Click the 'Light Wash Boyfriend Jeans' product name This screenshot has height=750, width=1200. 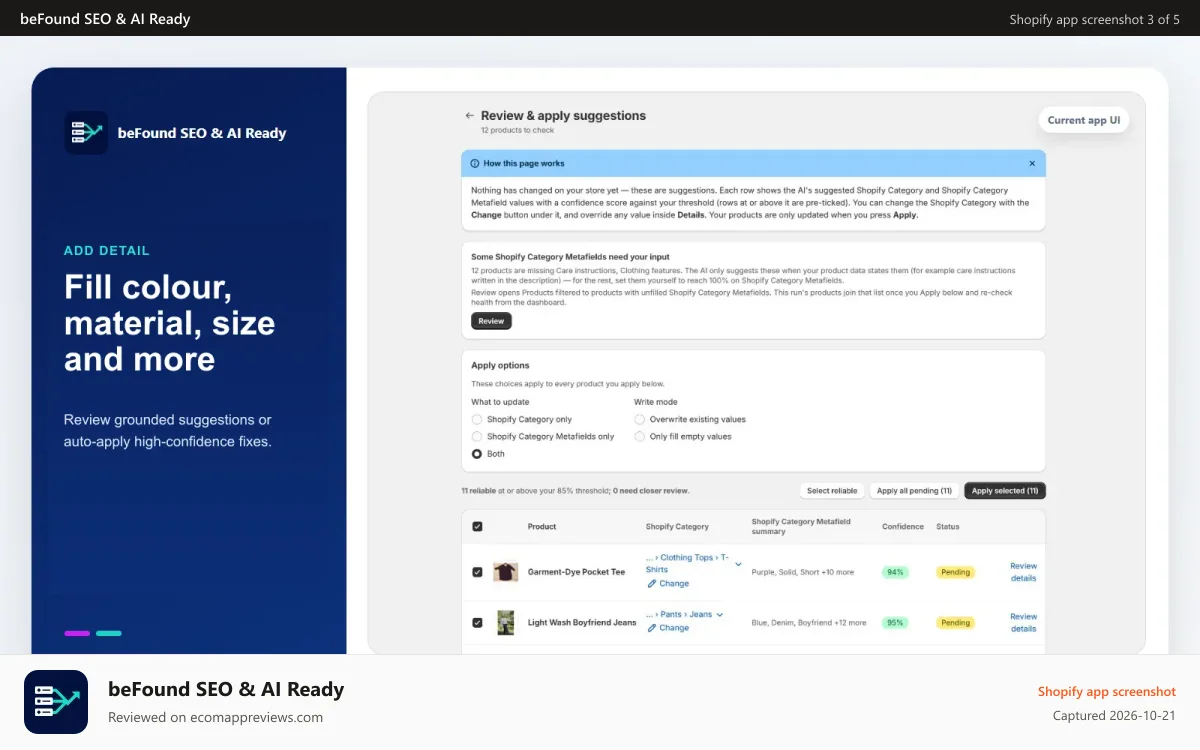(582, 622)
